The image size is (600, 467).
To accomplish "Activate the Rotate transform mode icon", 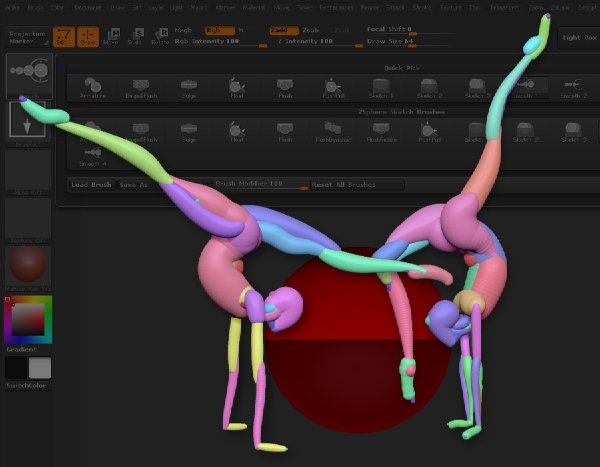I will coord(160,37).
